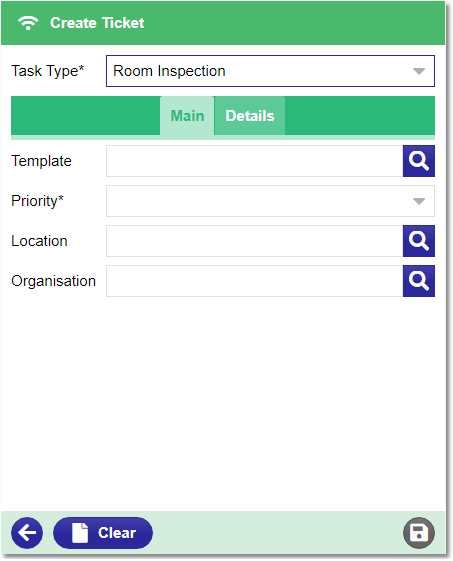The height and width of the screenshot is (561, 453).
Task: Click the Wi-Fi connectivity icon in header
Action: coord(28,23)
